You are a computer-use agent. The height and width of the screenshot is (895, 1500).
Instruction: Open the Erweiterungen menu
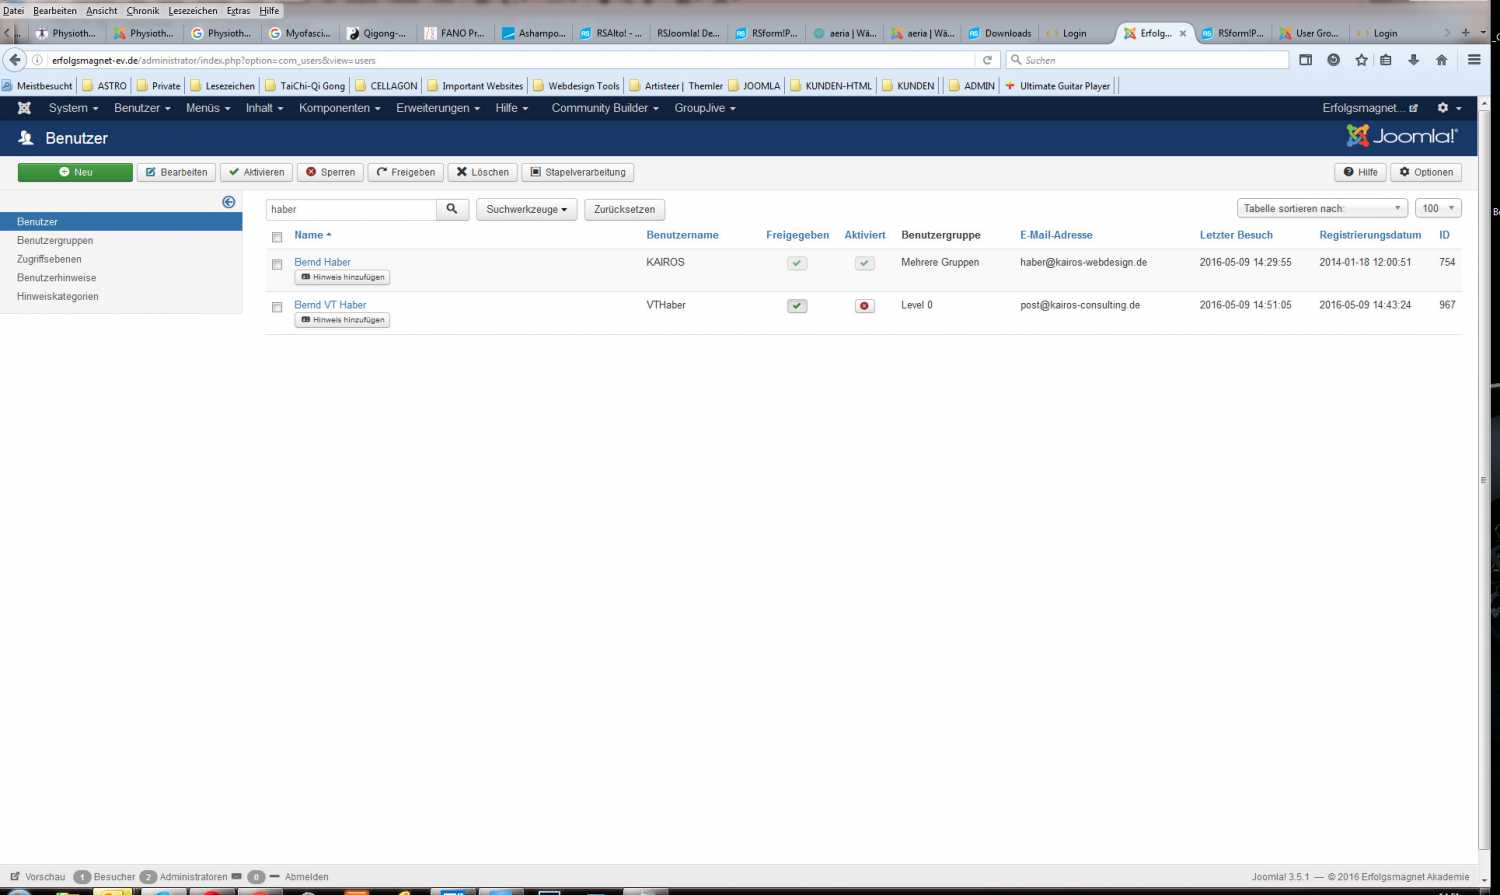437,108
